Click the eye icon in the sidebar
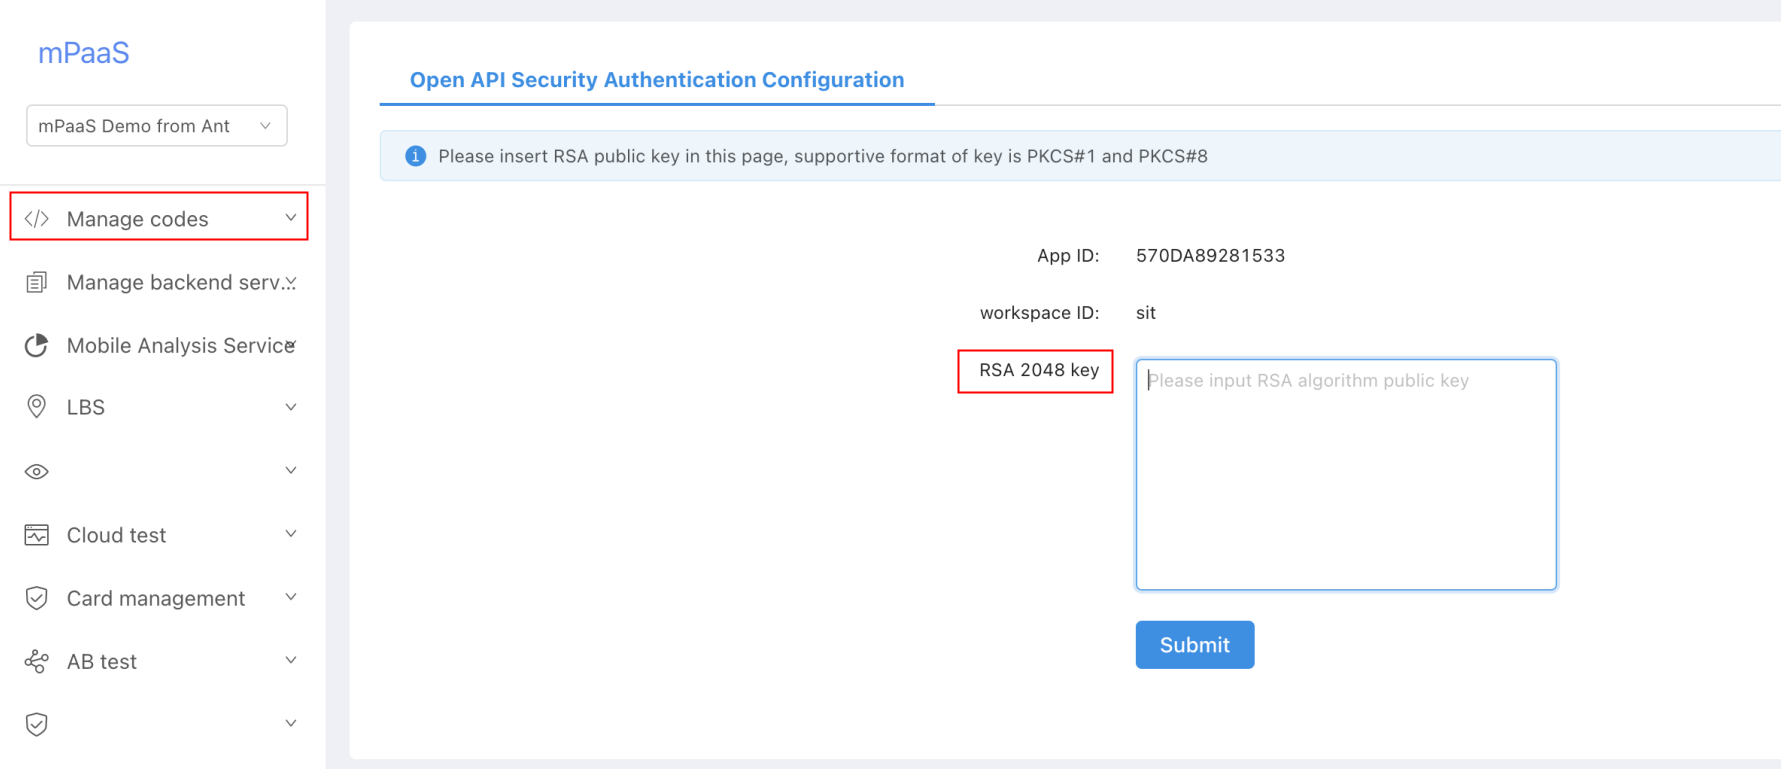This screenshot has width=1781, height=769. [x=37, y=471]
